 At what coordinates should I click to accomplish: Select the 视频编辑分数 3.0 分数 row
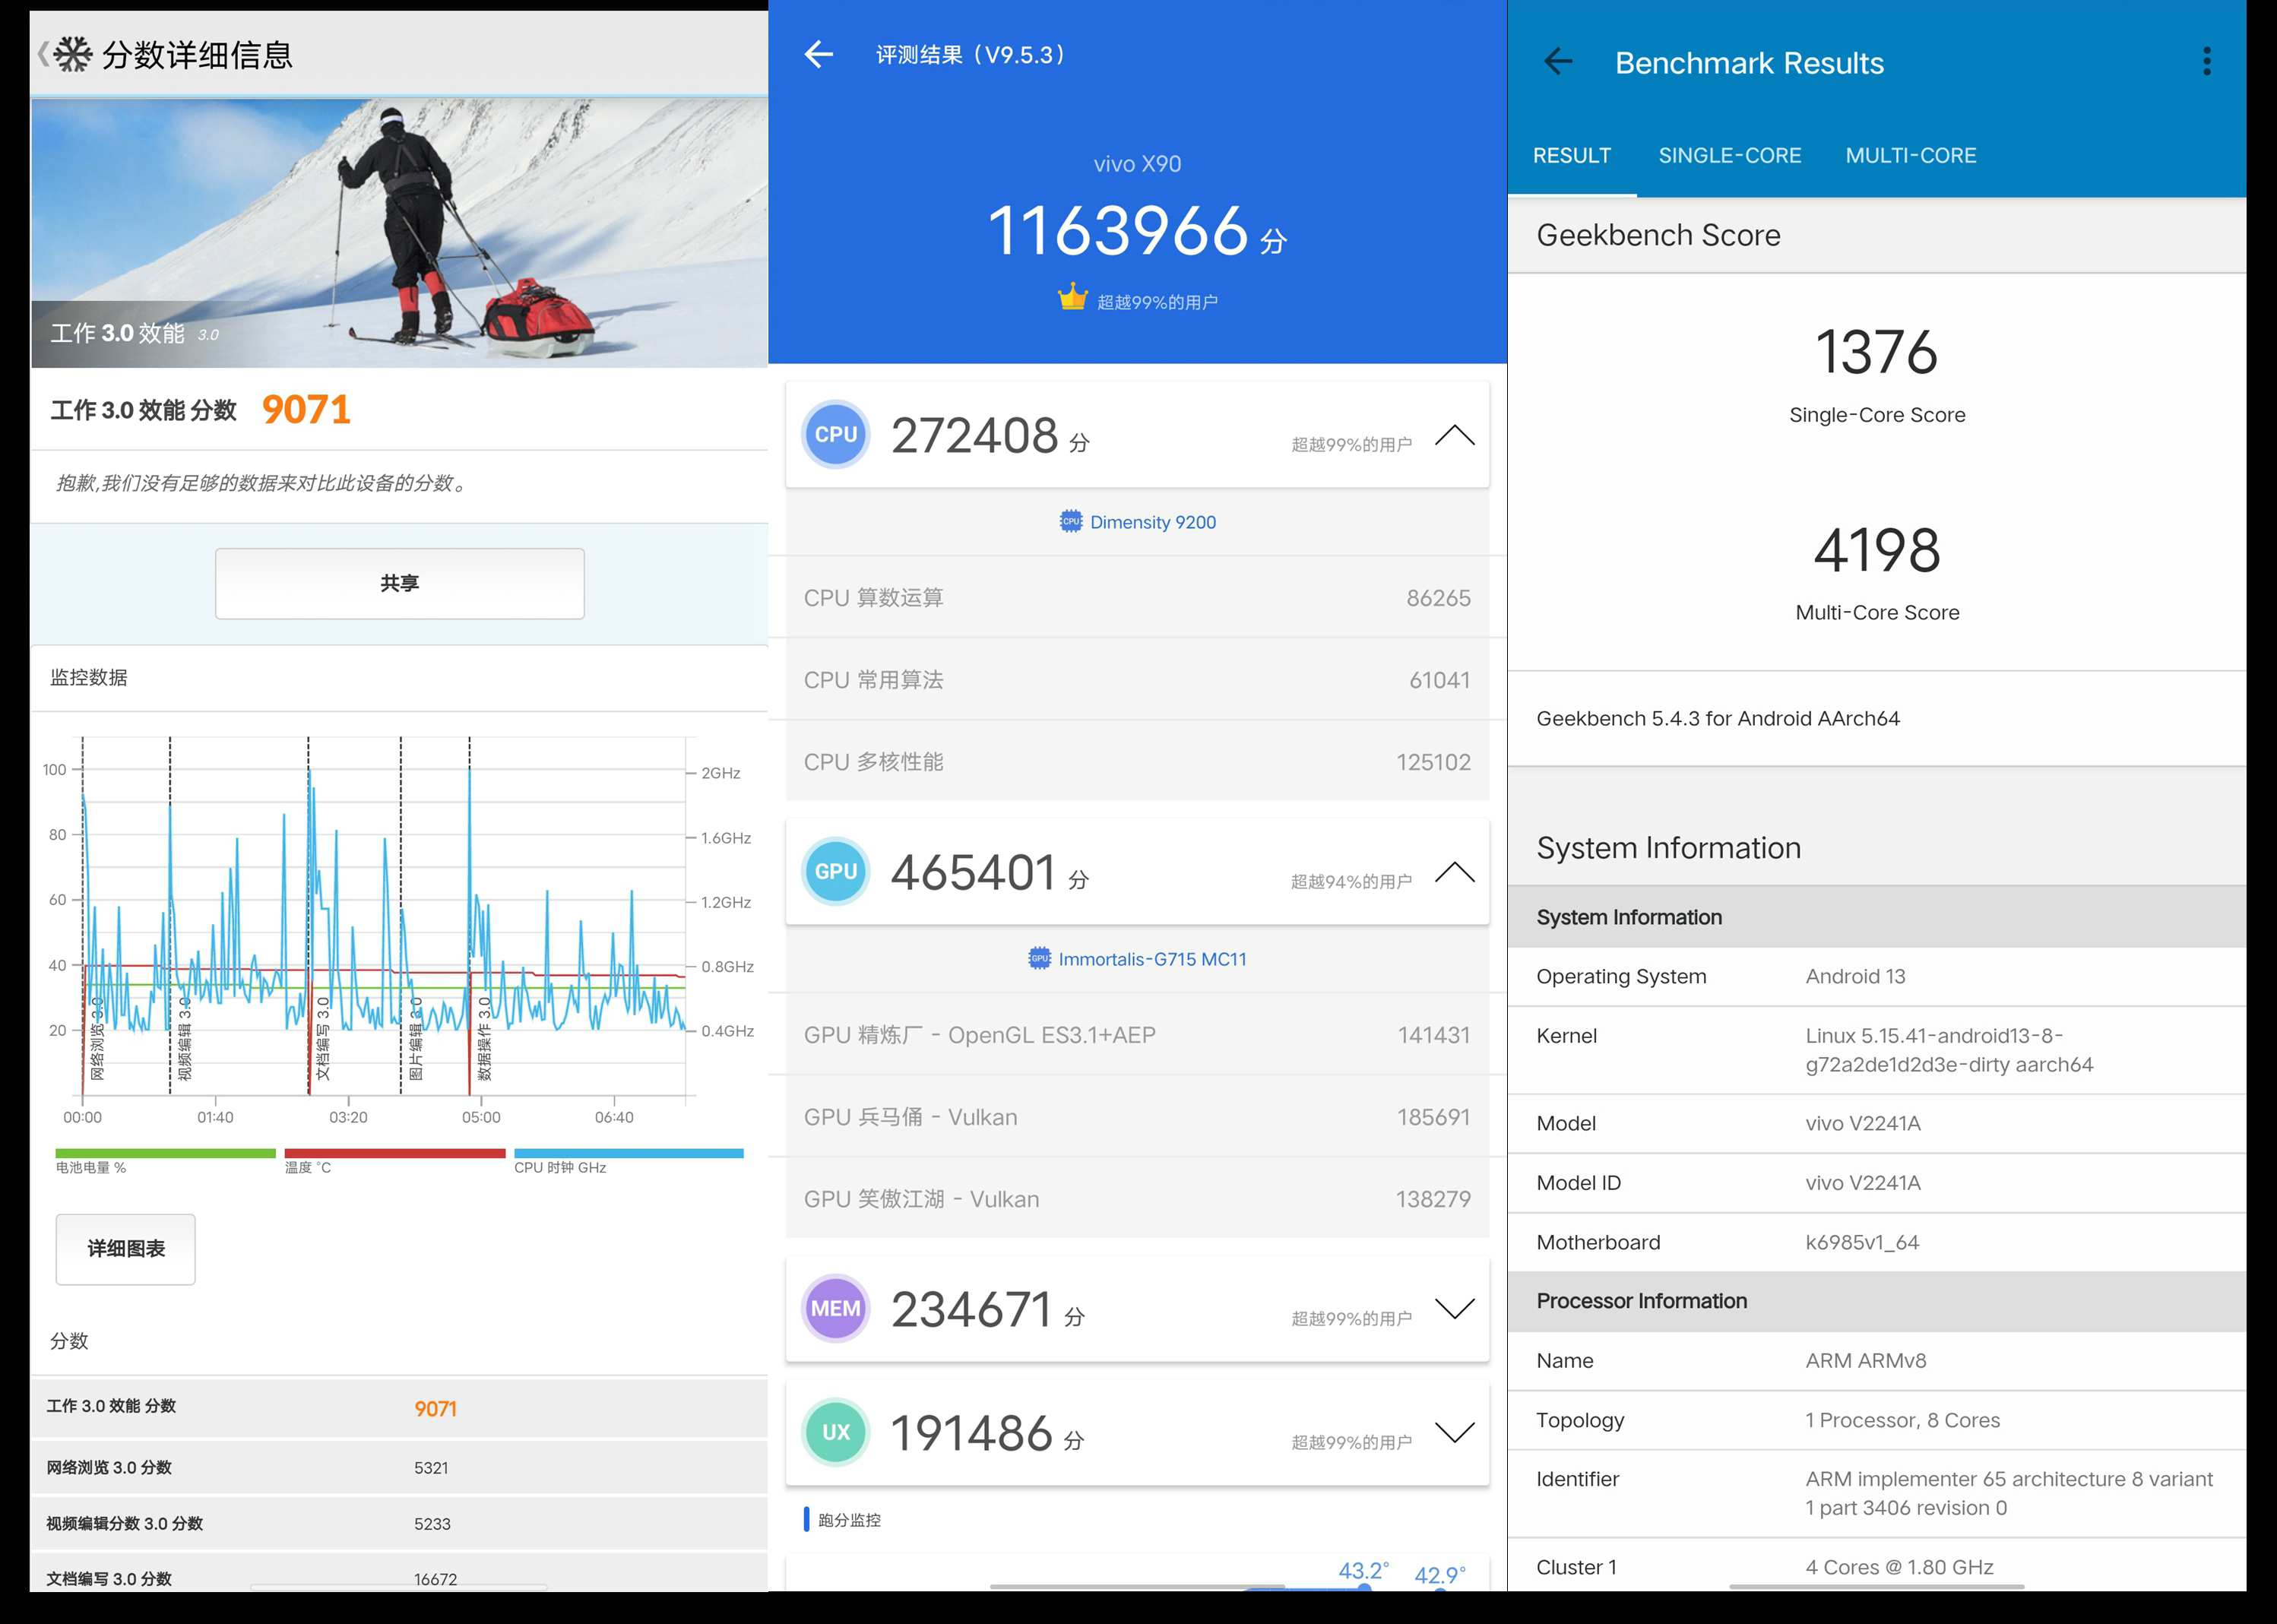tap(400, 1523)
